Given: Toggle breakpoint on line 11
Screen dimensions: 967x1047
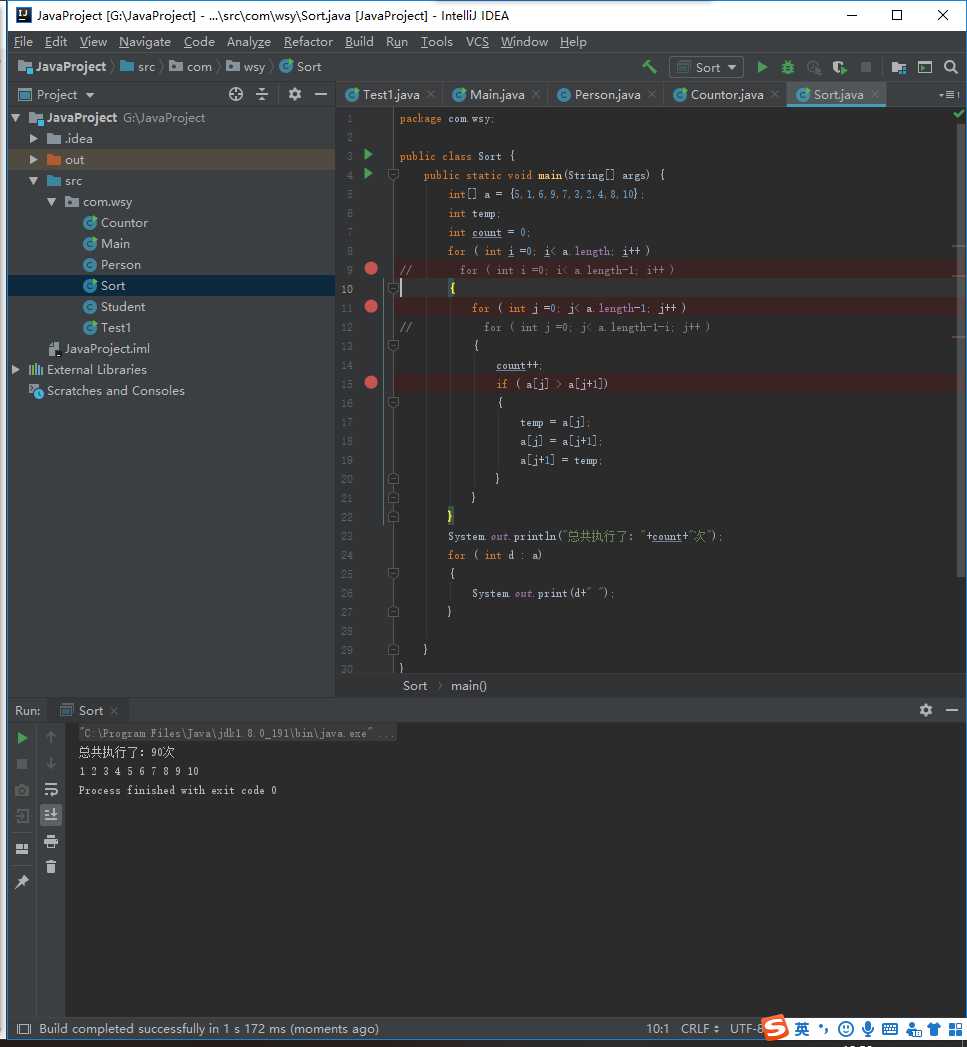Looking at the screenshot, I should pos(371,306).
